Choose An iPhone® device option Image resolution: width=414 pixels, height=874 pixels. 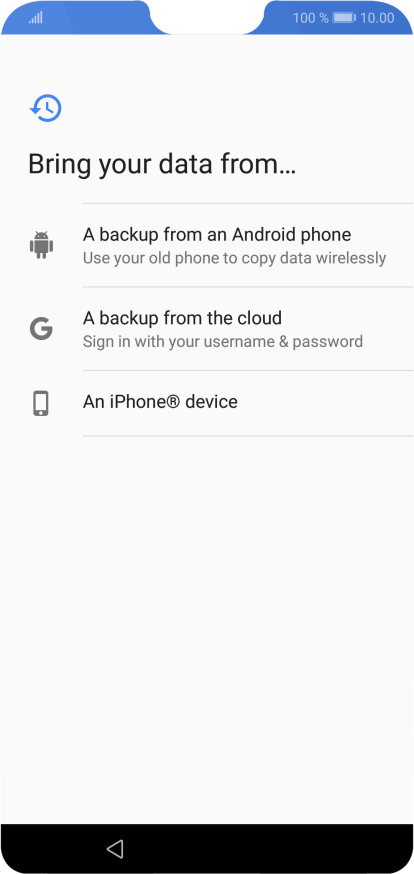[x=248, y=403]
